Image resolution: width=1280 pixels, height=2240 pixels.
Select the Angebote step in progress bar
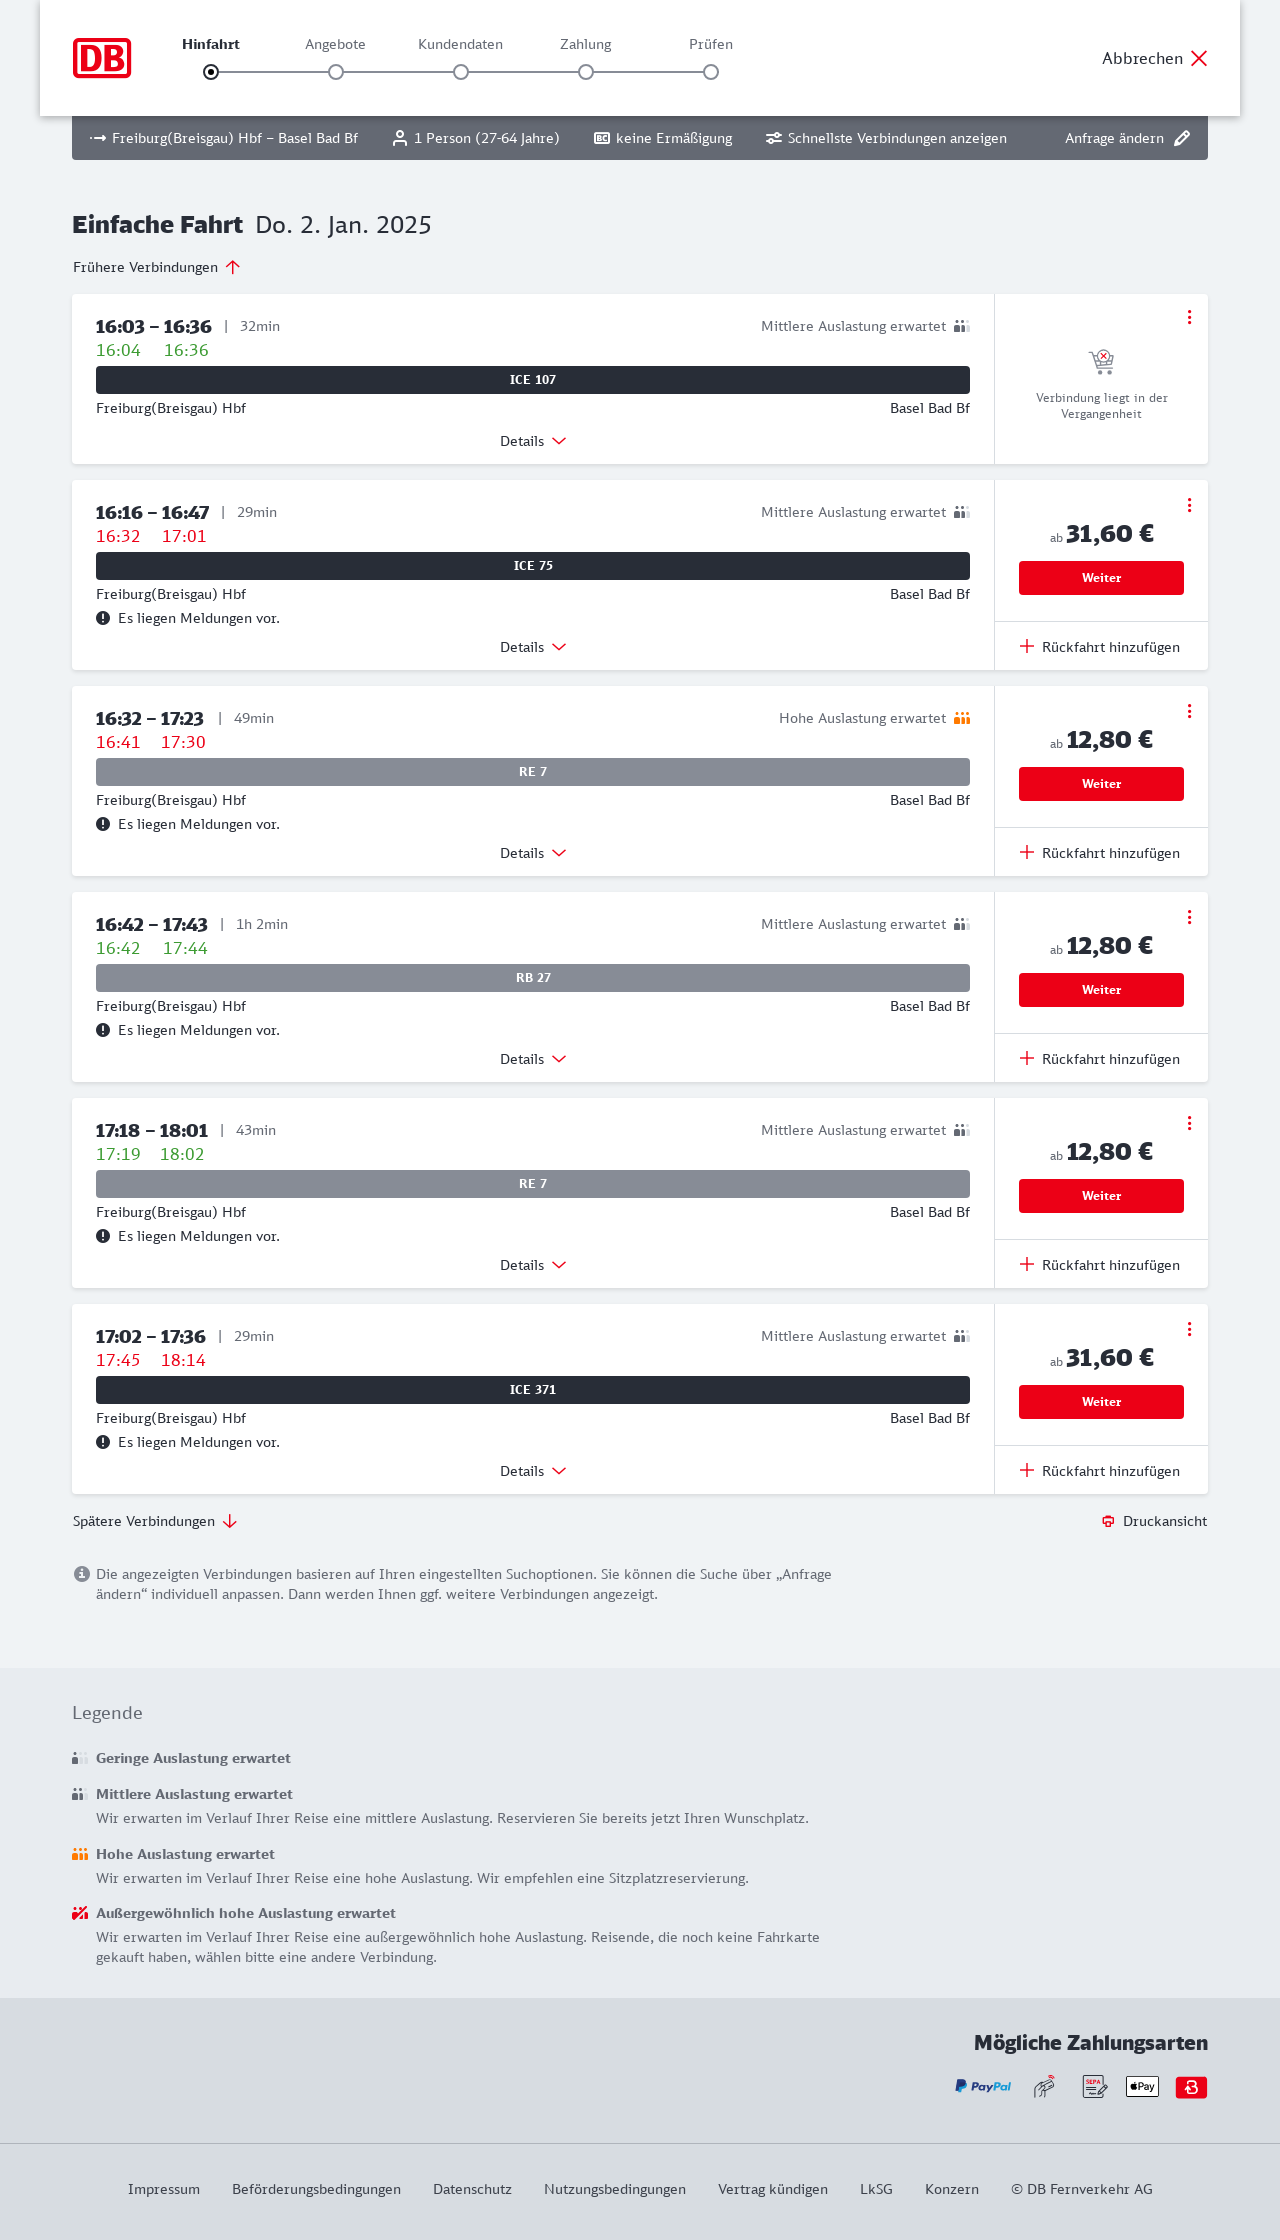pyautogui.click(x=336, y=71)
